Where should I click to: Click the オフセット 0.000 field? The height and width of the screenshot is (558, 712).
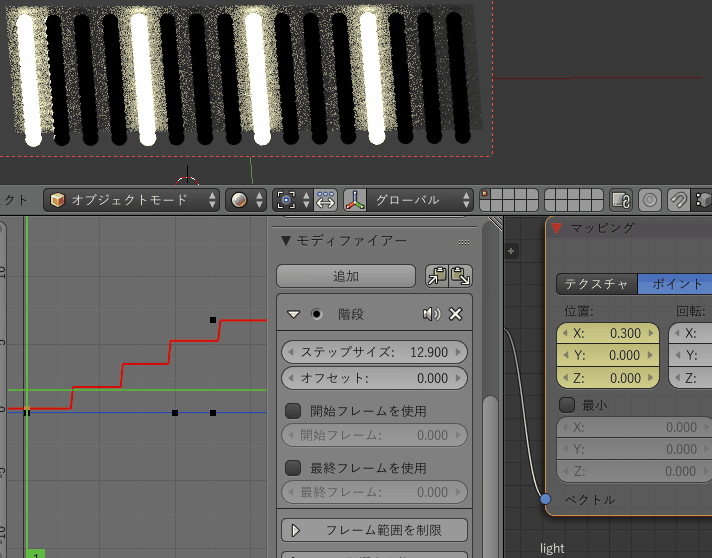[374, 378]
